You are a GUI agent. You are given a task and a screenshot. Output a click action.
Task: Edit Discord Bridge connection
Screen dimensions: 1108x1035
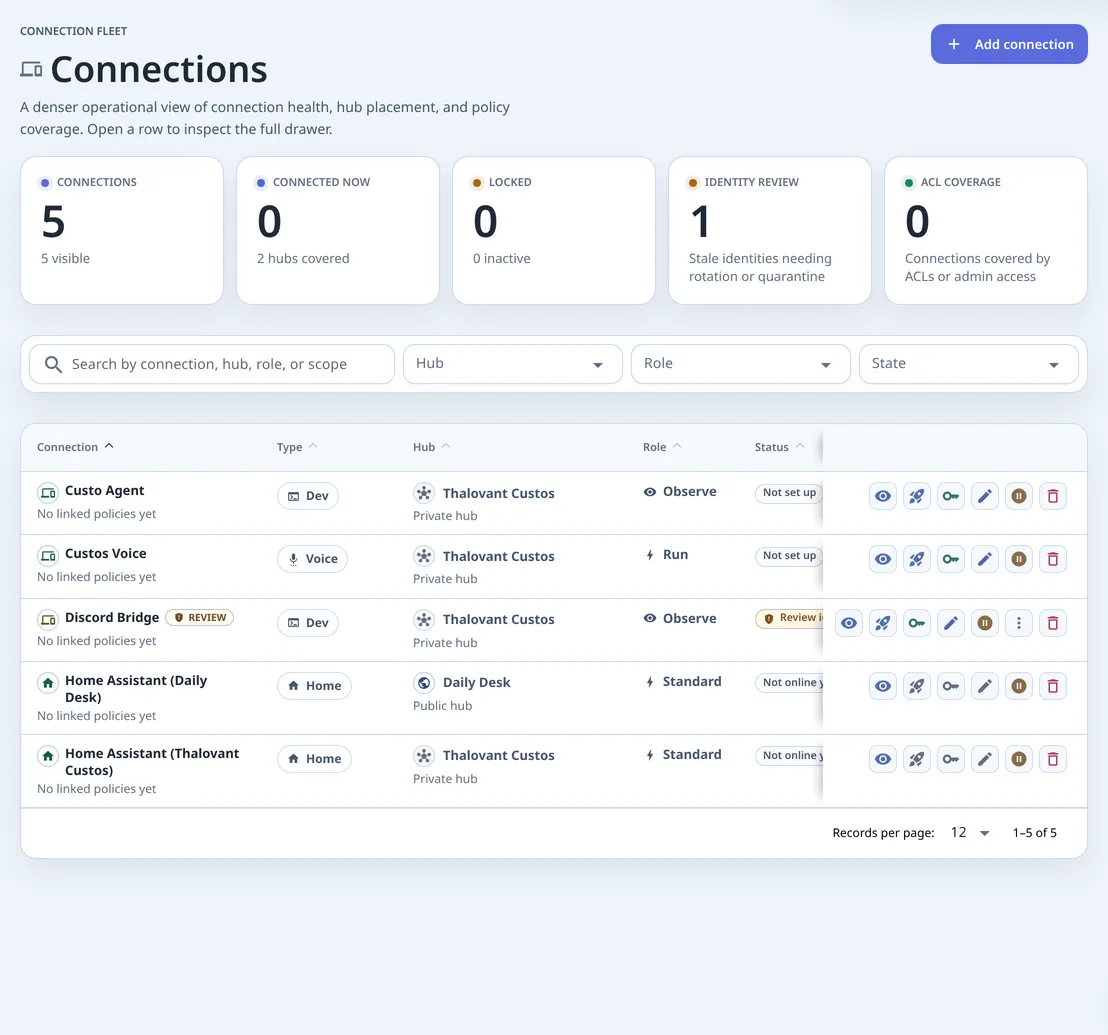(x=950, y=623)
